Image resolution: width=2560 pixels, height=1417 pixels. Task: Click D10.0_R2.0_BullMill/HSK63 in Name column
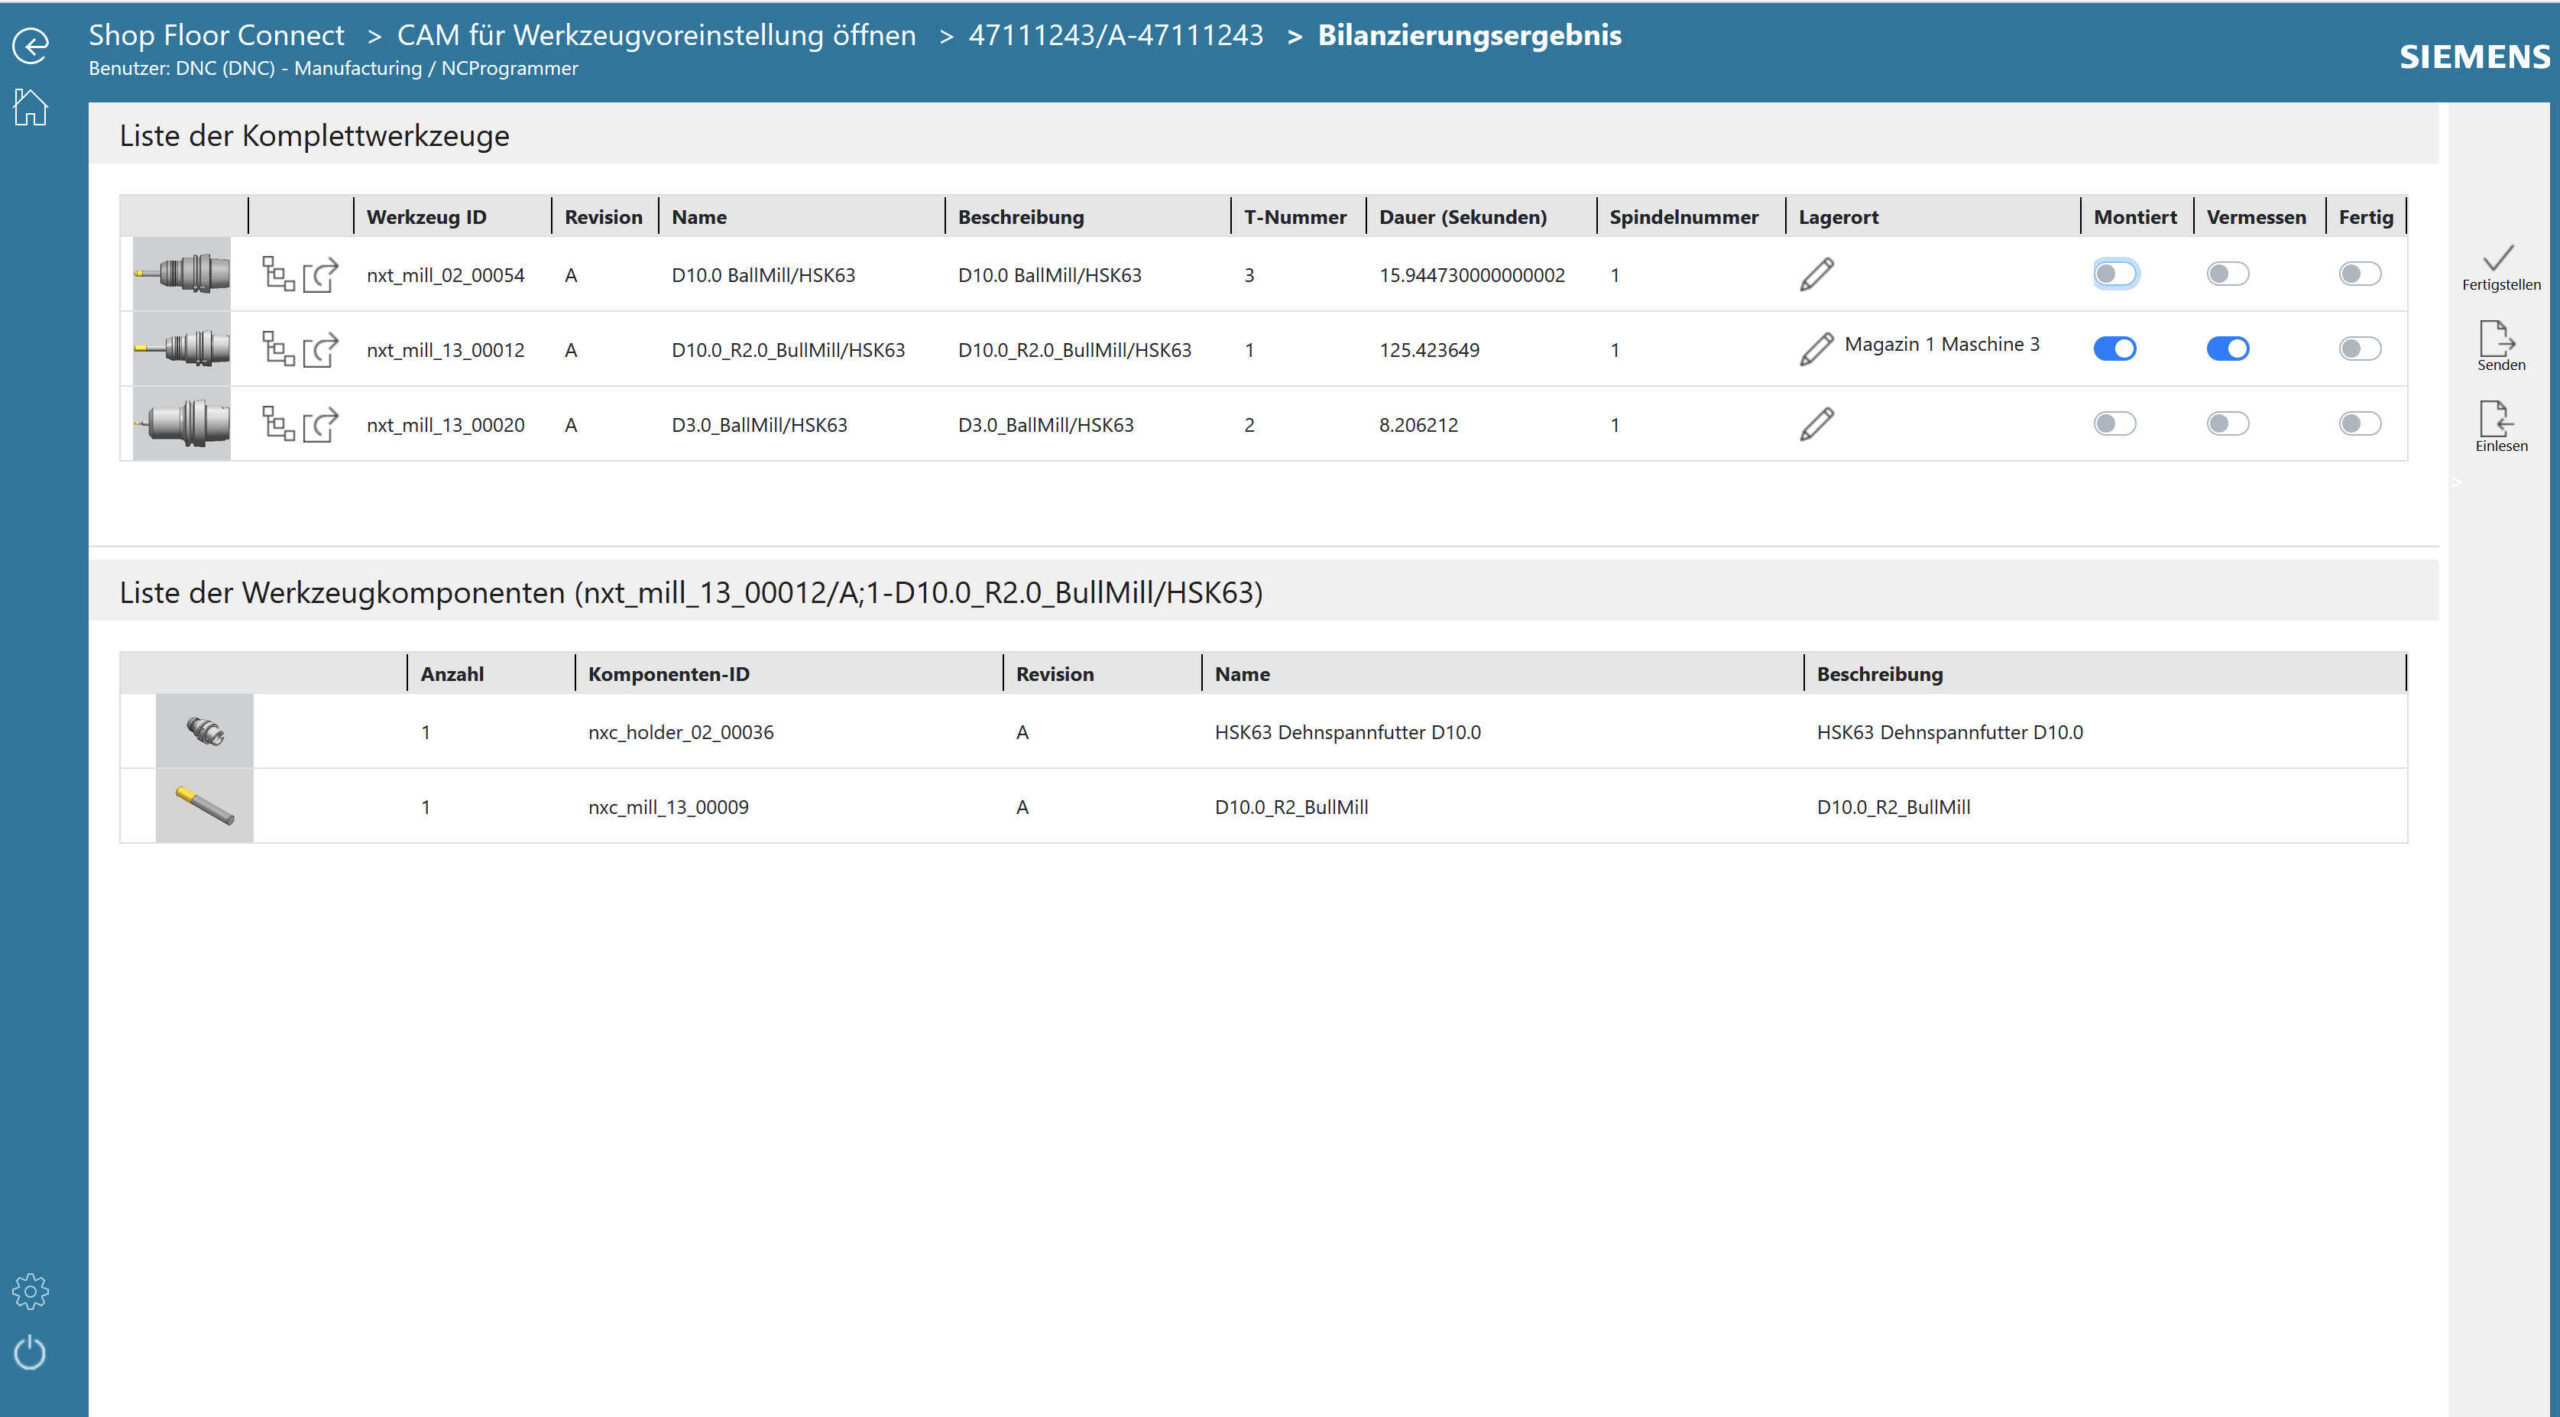788,350
